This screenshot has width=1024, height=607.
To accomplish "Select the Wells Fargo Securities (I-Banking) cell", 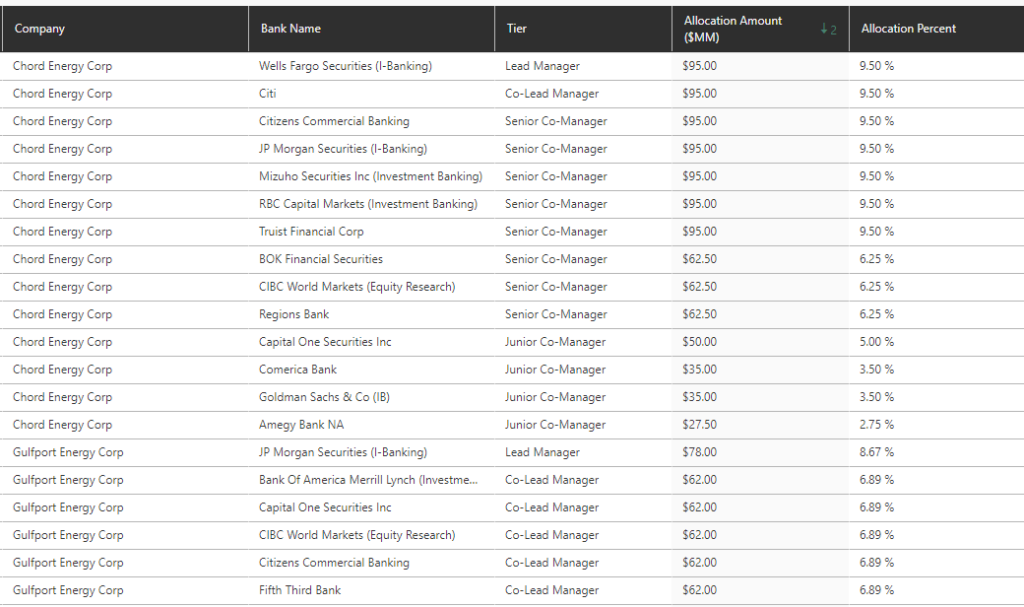I will tap(345, 66).
